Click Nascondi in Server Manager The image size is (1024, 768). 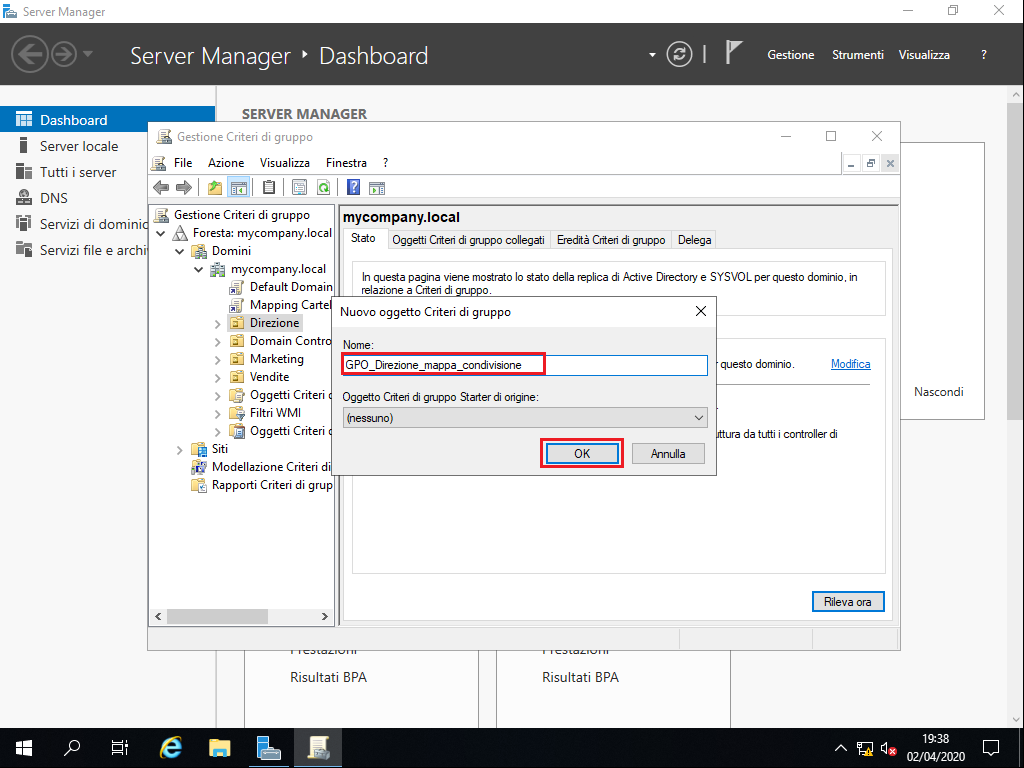pos(938,392)
